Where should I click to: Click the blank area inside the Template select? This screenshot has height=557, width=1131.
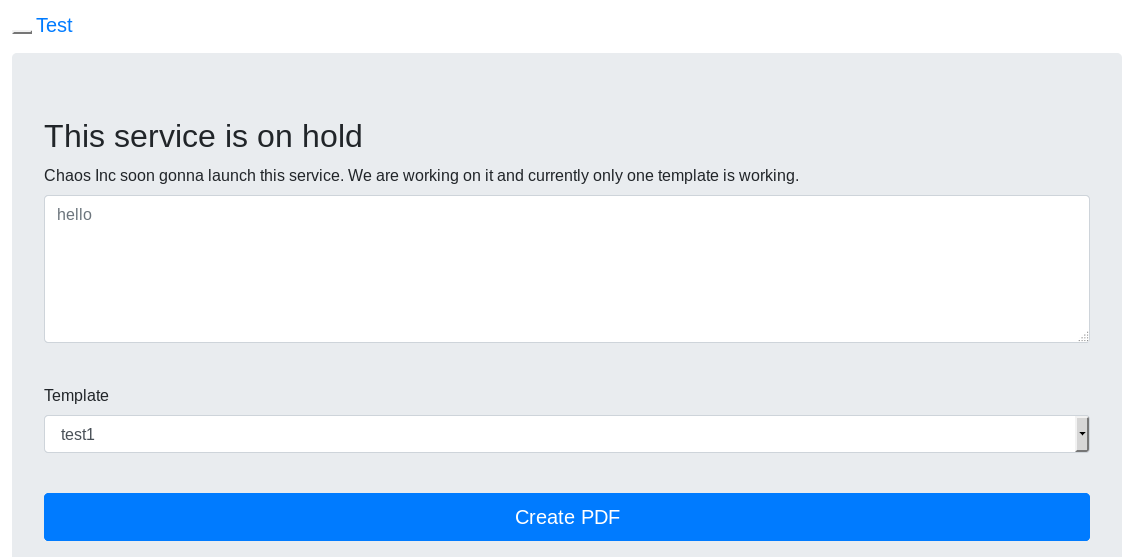tap(600, 434)
